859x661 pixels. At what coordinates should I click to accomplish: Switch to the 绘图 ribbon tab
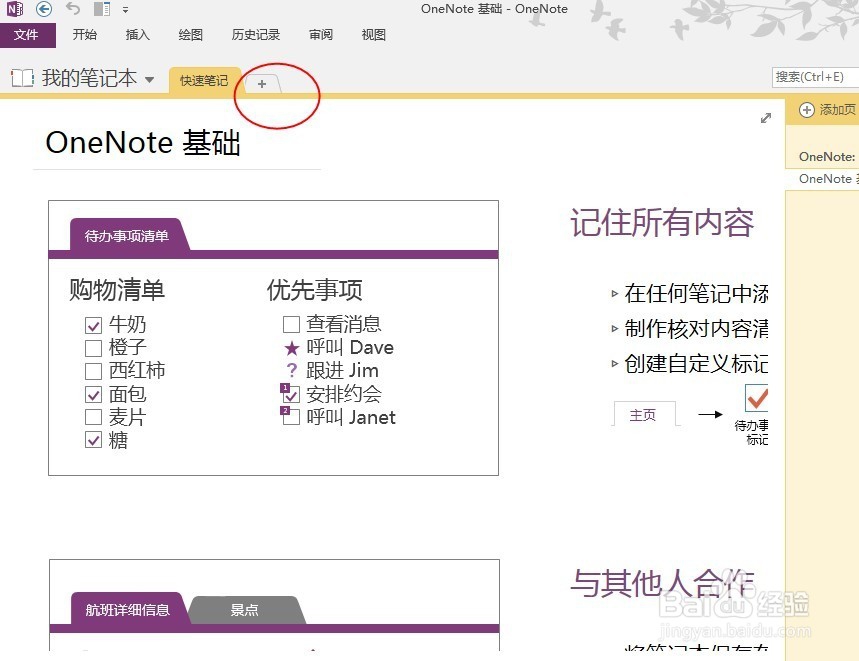coord(190,34)
